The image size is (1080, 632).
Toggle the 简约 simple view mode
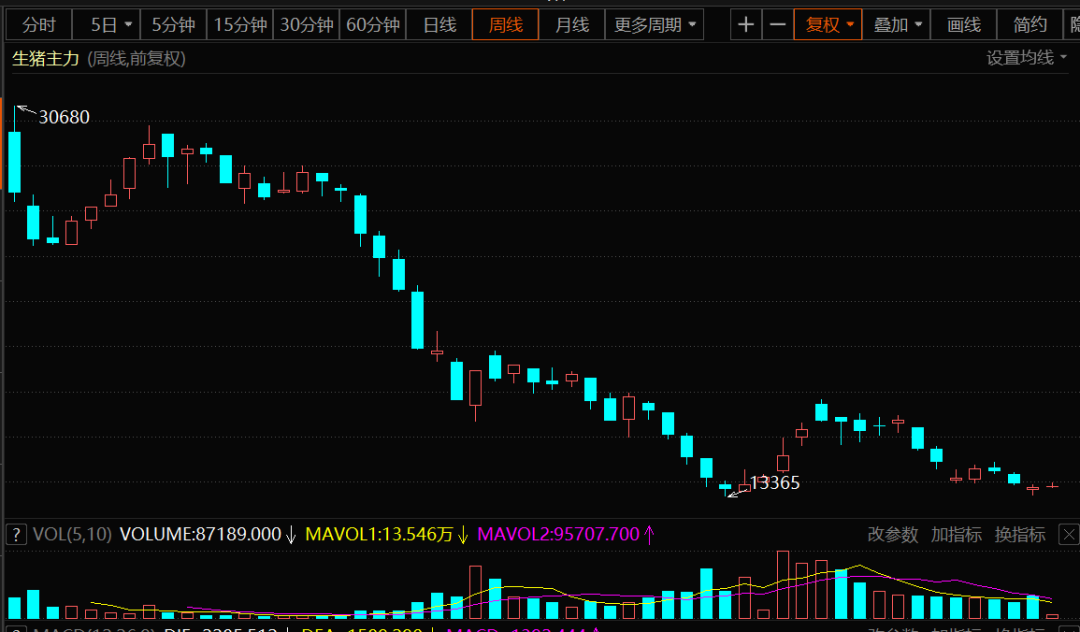pyautogui.click(x=1030, y=25)
